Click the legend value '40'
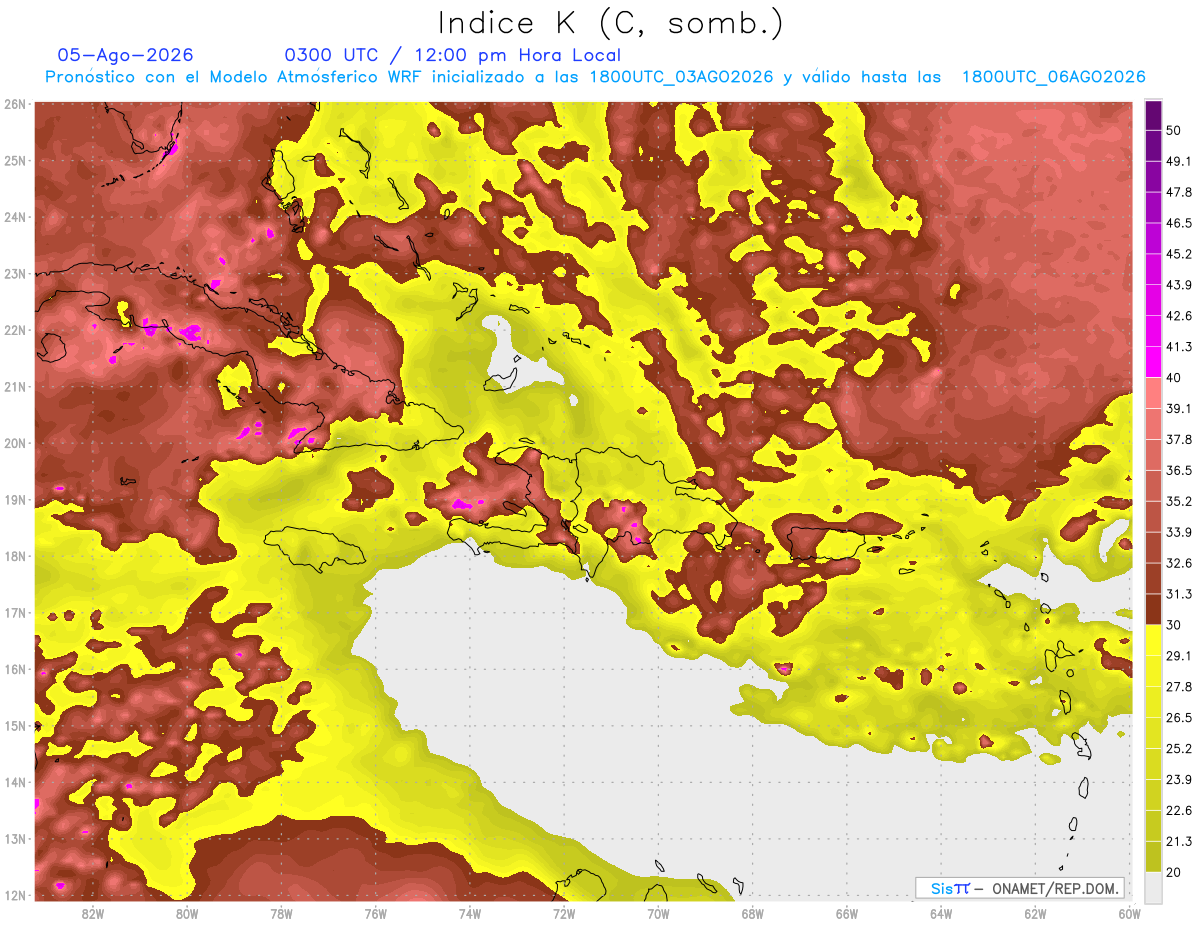 coord(1176,377)
